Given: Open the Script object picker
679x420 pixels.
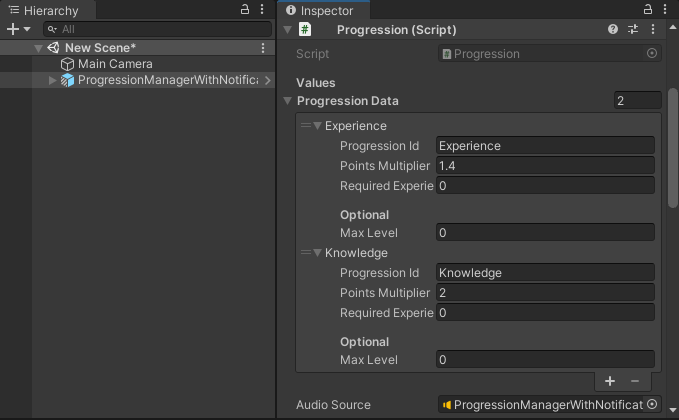Looking at the screenshot, I should point(652,53).
